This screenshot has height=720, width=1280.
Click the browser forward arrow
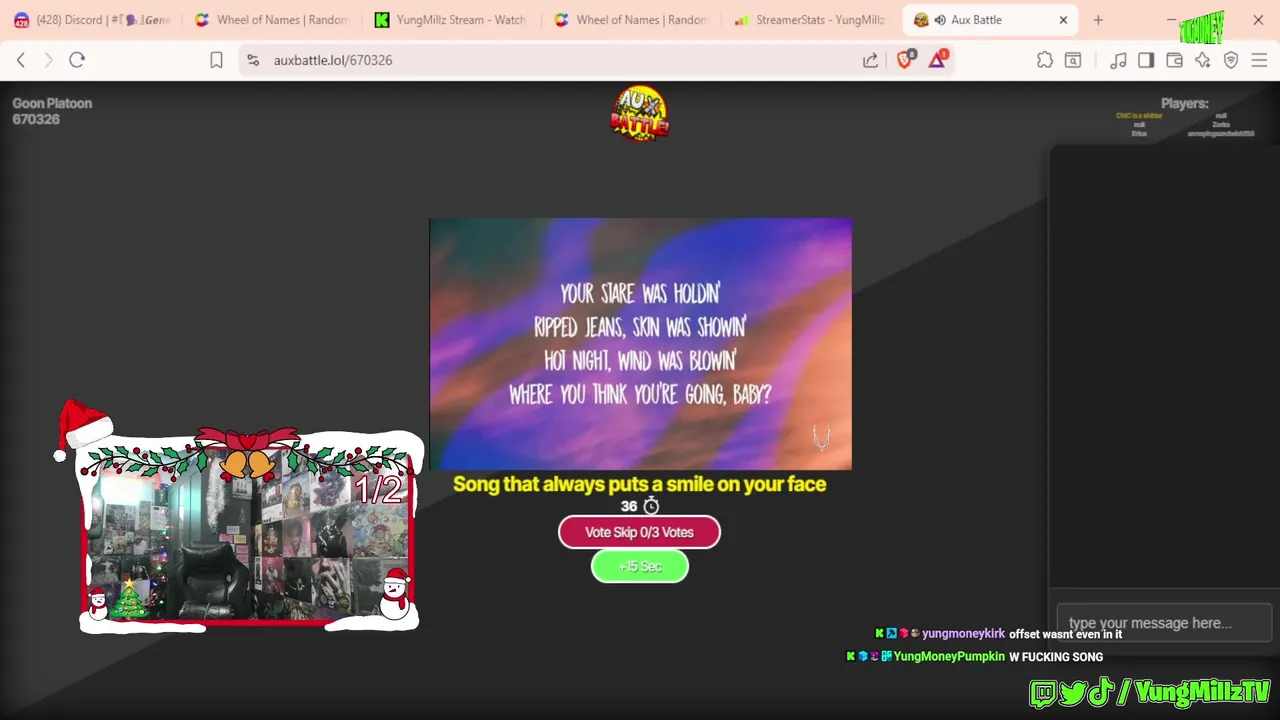point(48,60)
